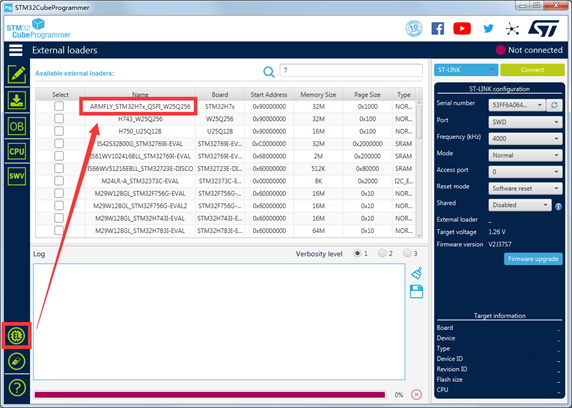
Task: Select verbosity level 2 radio button
Action: point(382,253)
